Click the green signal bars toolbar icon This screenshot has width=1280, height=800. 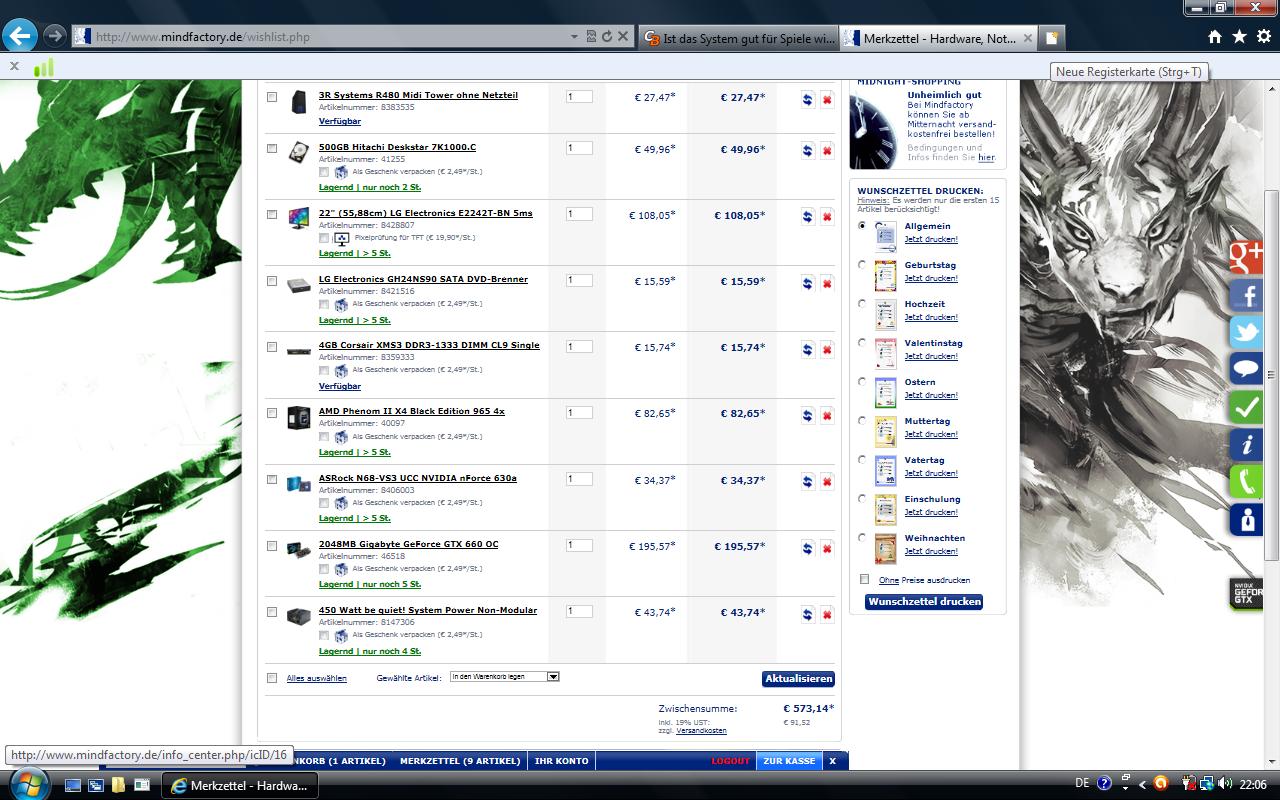point(43,67)
